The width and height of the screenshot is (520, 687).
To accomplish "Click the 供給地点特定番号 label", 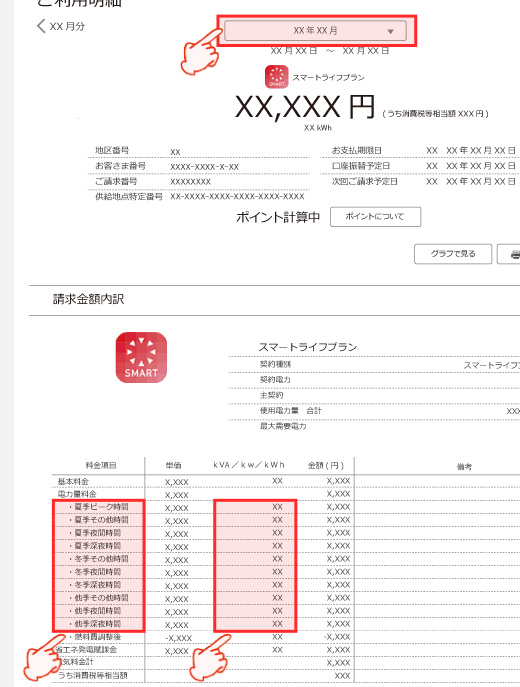I will coord(129,196).
